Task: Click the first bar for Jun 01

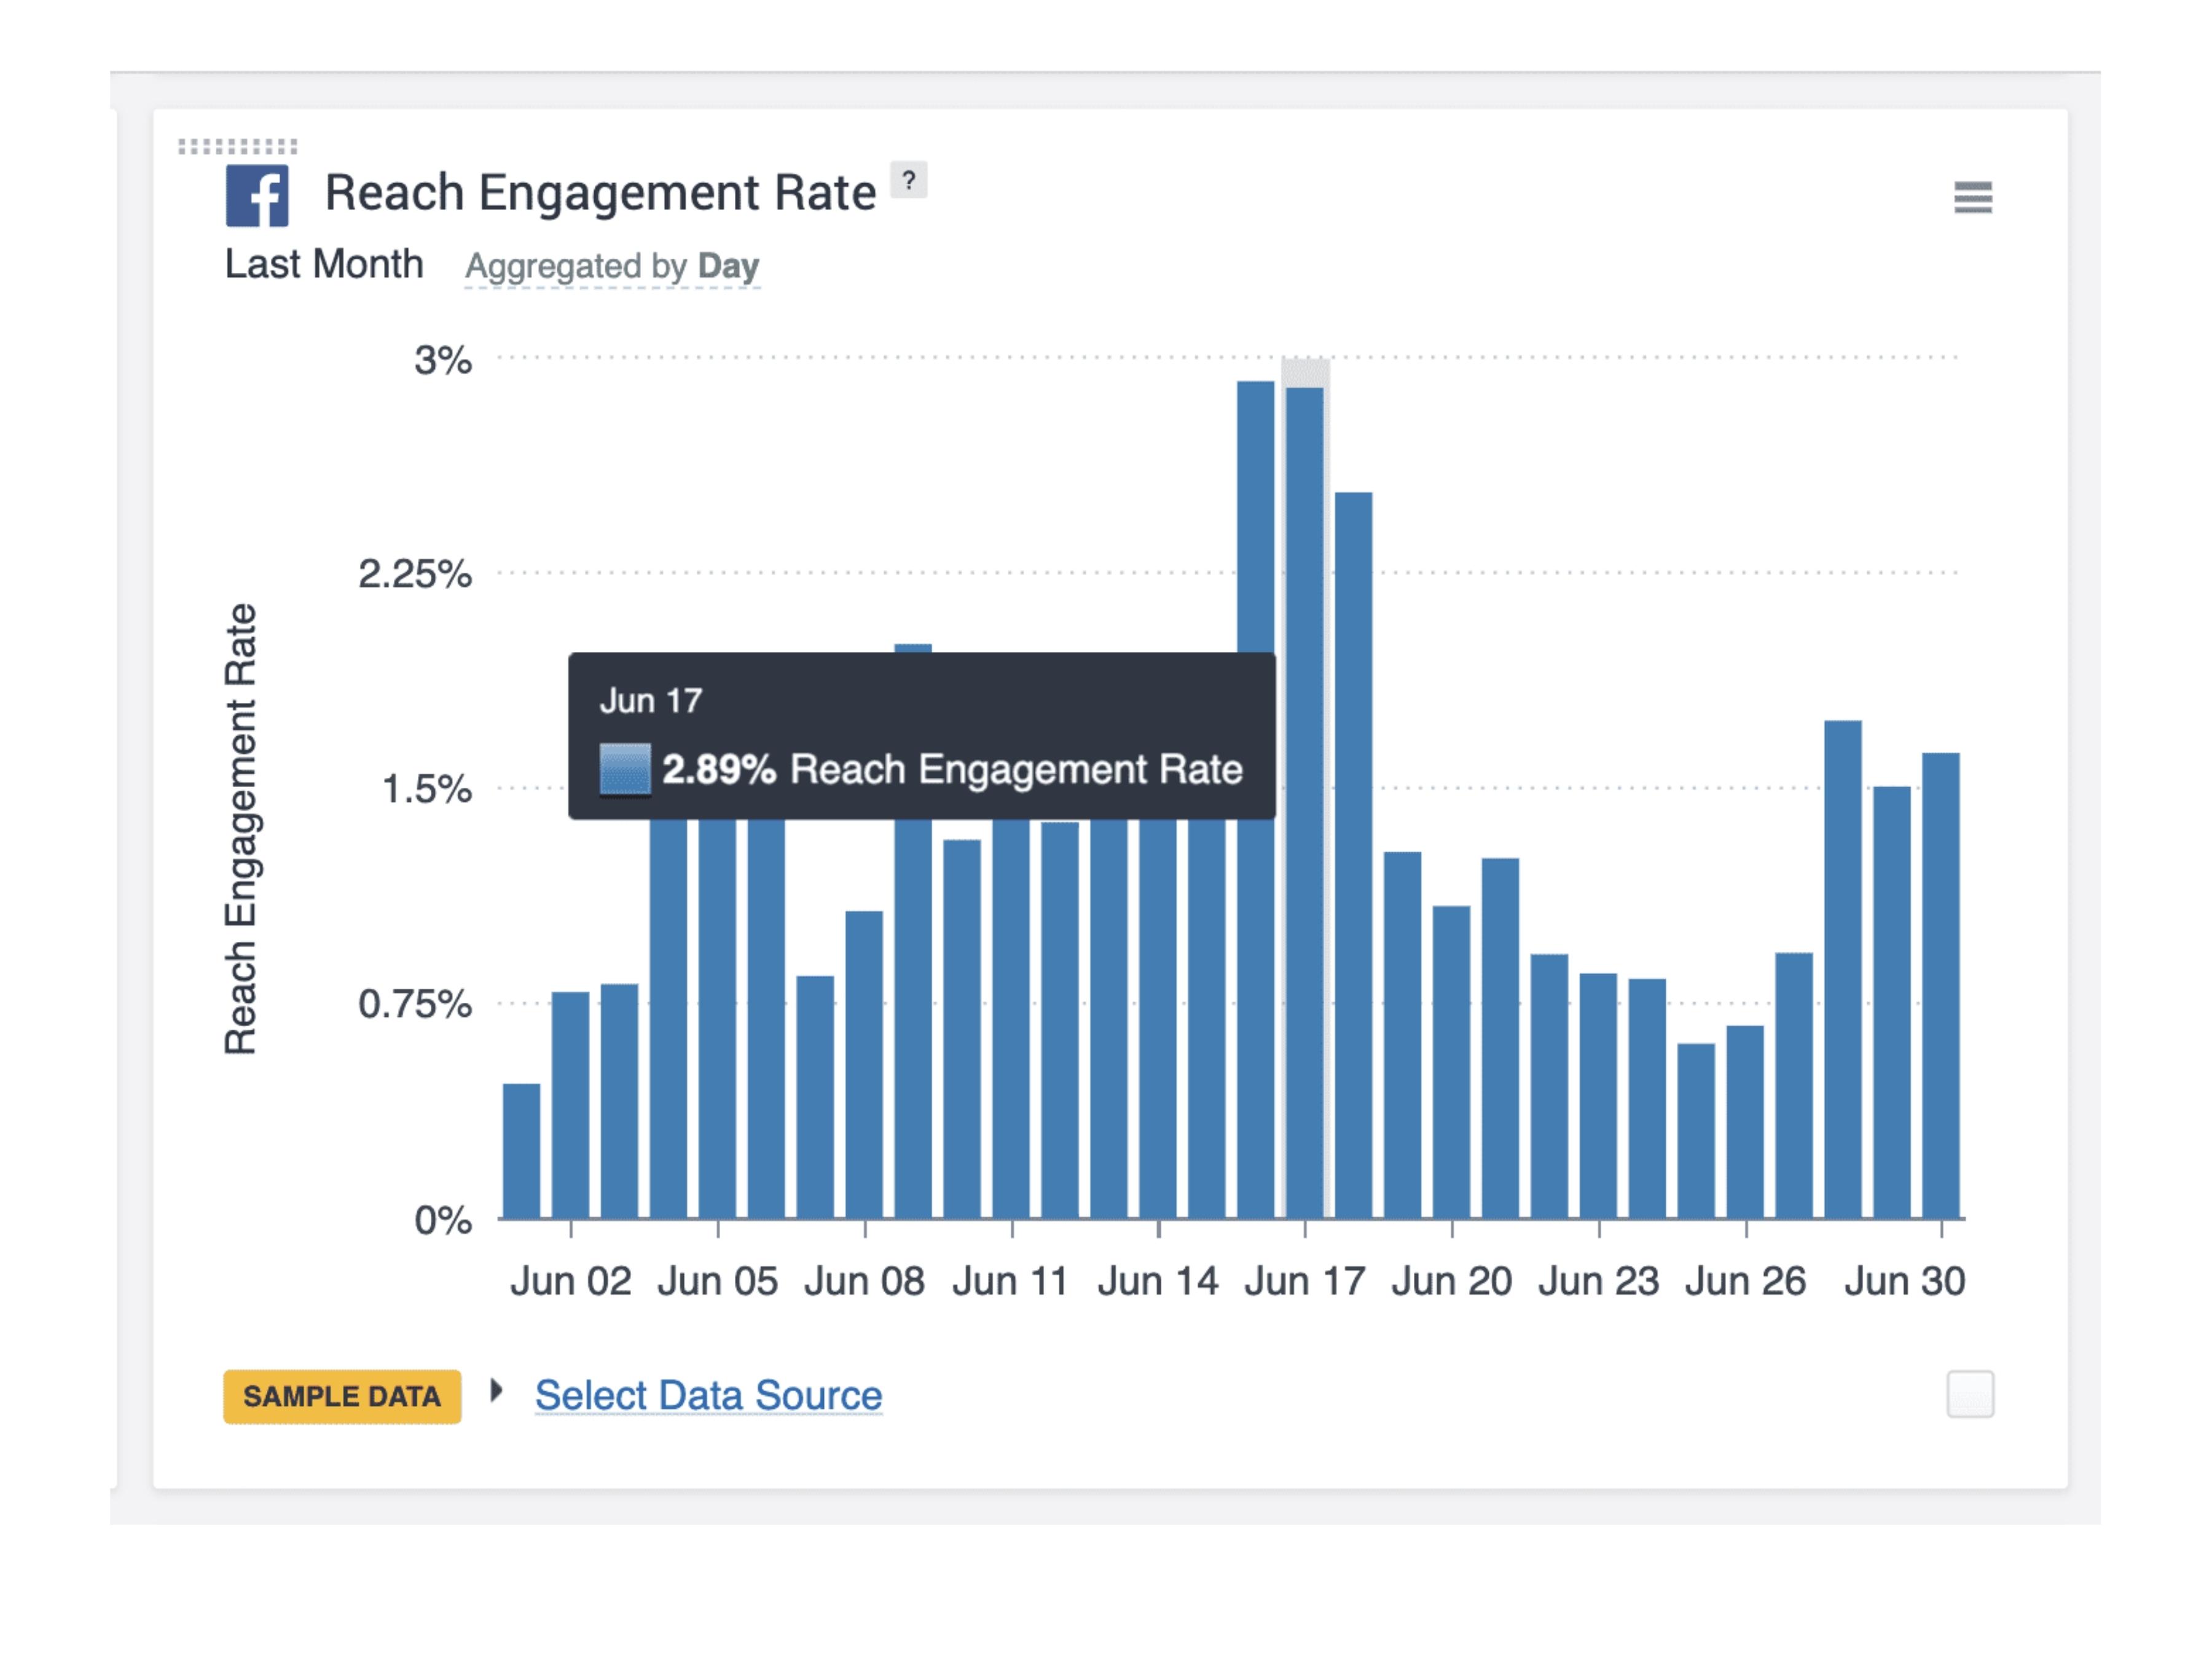Action: click(521, 1150)
